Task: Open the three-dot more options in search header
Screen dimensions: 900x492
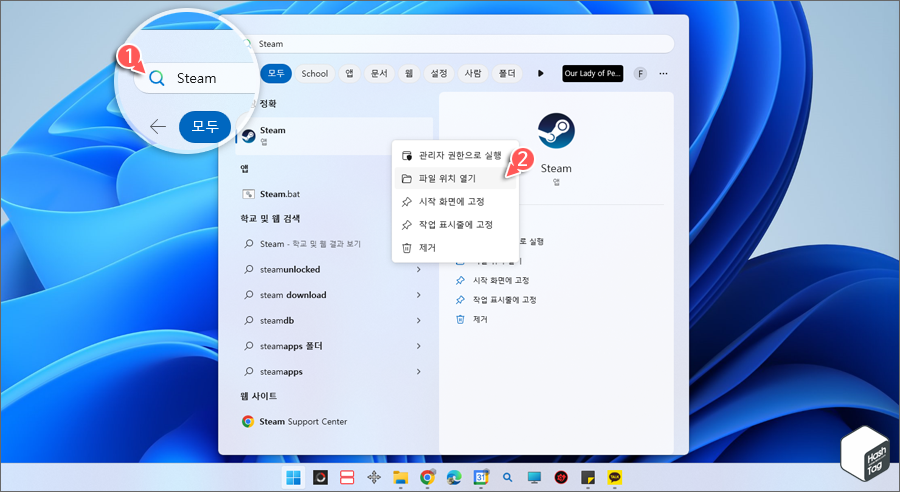Action: pyautogui.click(x=664, y=73)
